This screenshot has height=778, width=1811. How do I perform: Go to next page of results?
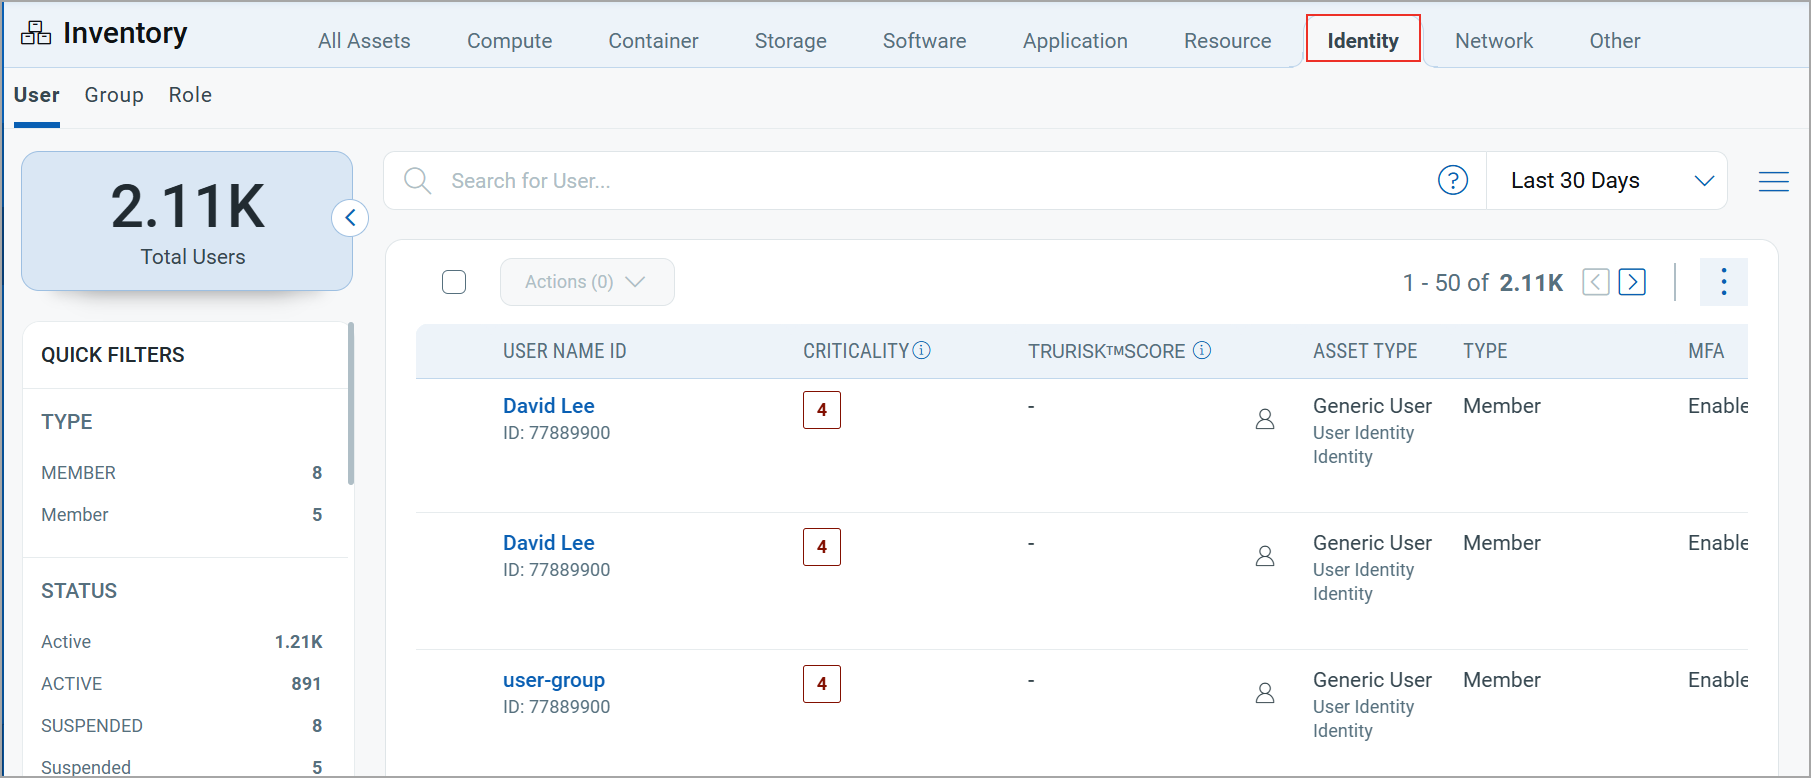click(x=1632, y=282)
